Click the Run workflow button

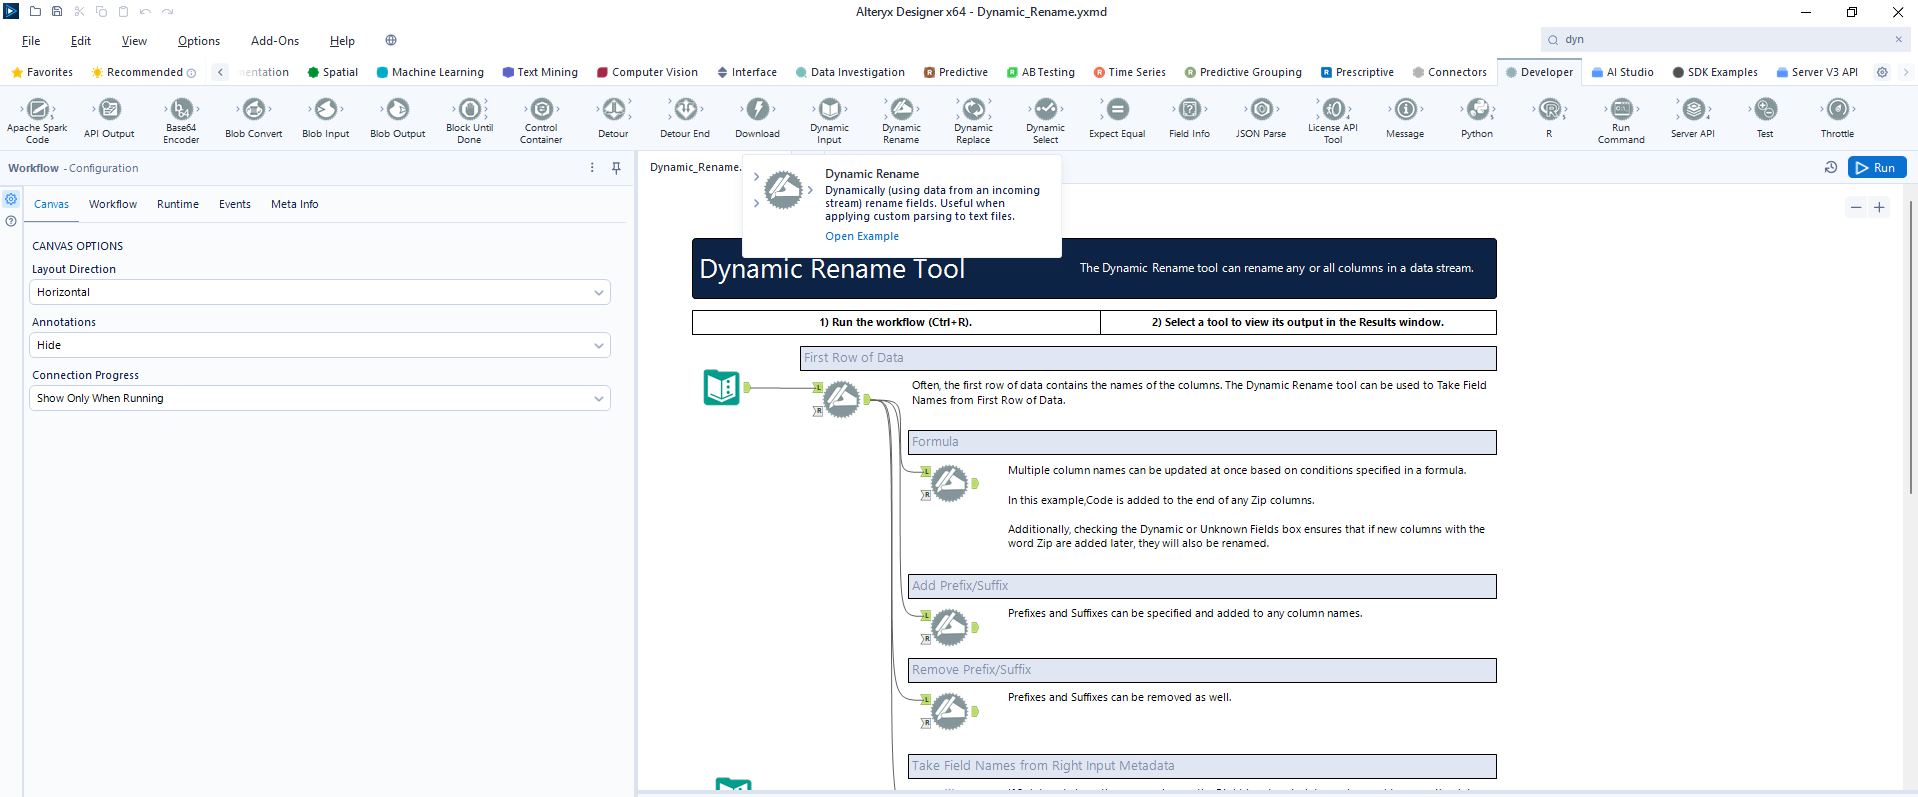click(1876, 168)
